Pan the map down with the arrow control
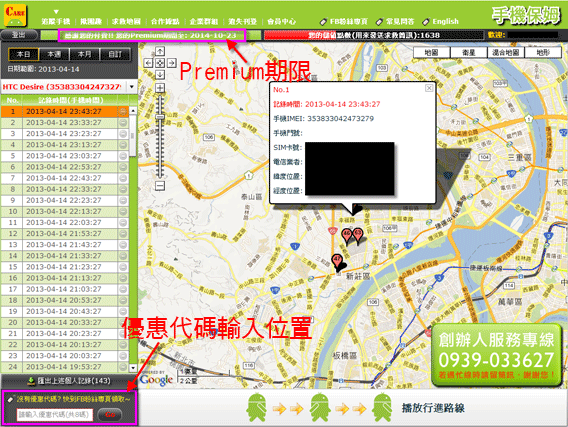Screen dimensions: 568x427 [160, 75]
